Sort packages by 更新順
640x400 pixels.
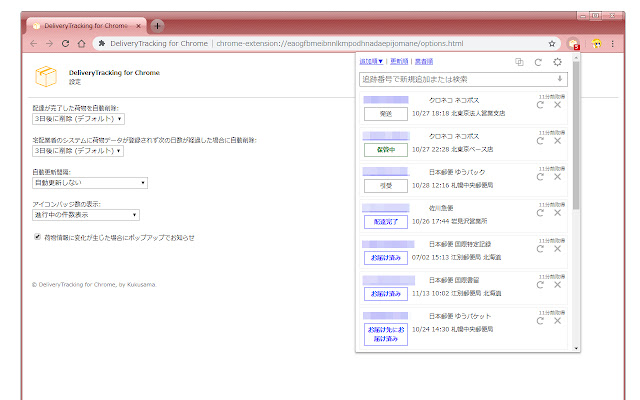click(x=399, y=61)
